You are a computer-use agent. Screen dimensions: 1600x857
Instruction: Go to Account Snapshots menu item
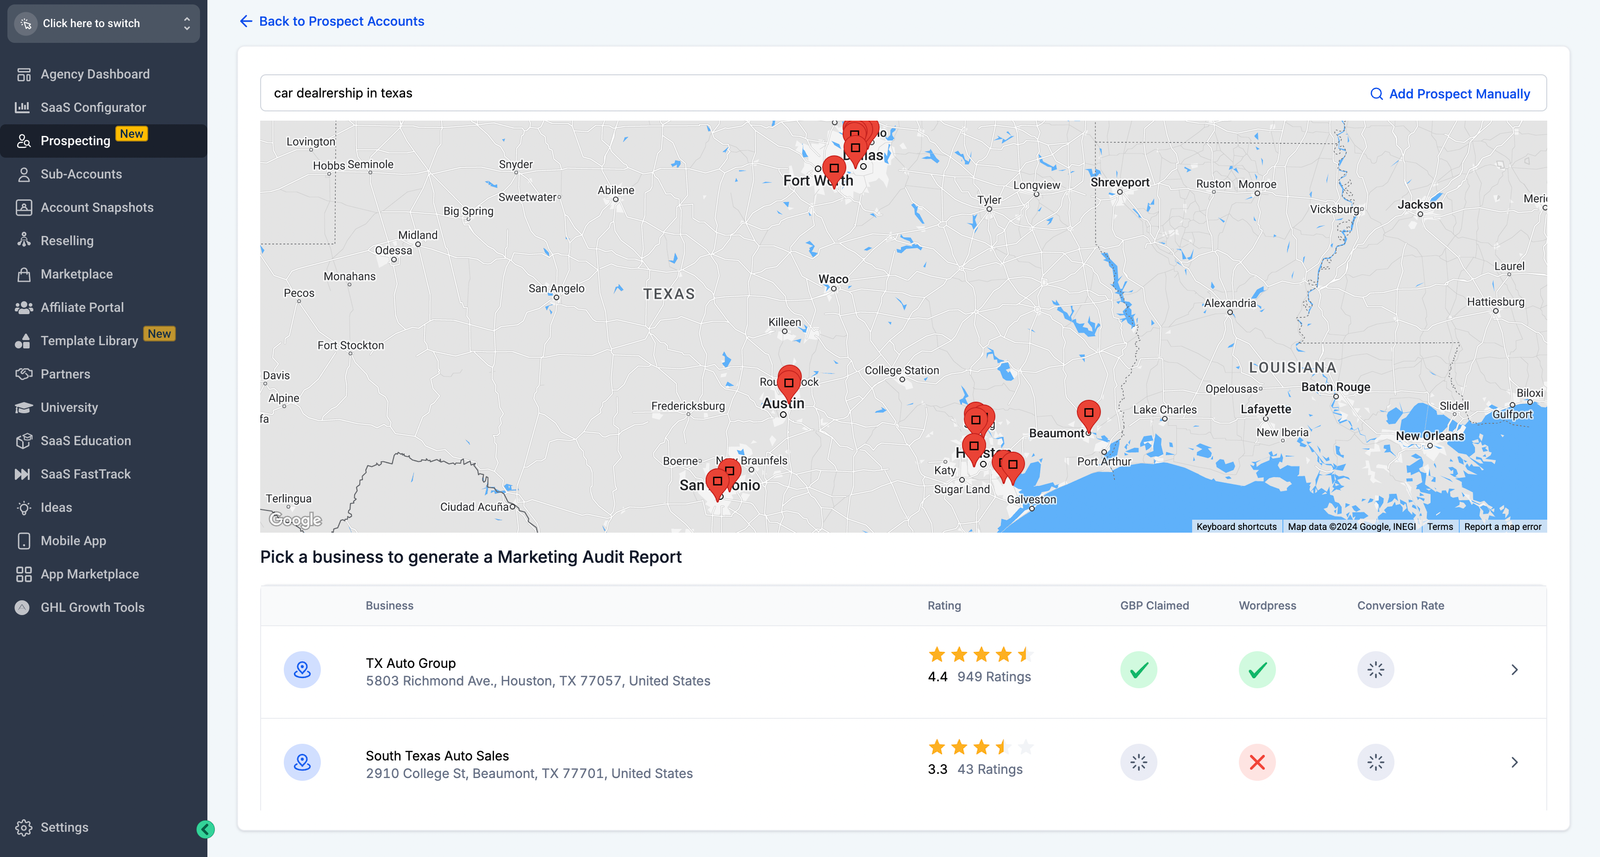(x=97, y=208)
